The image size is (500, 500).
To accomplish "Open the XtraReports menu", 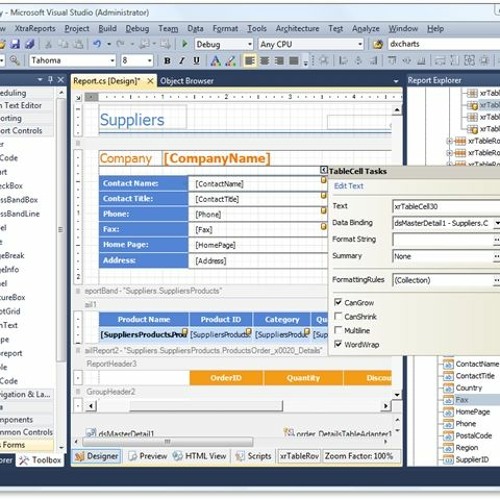I will point(35,29).
